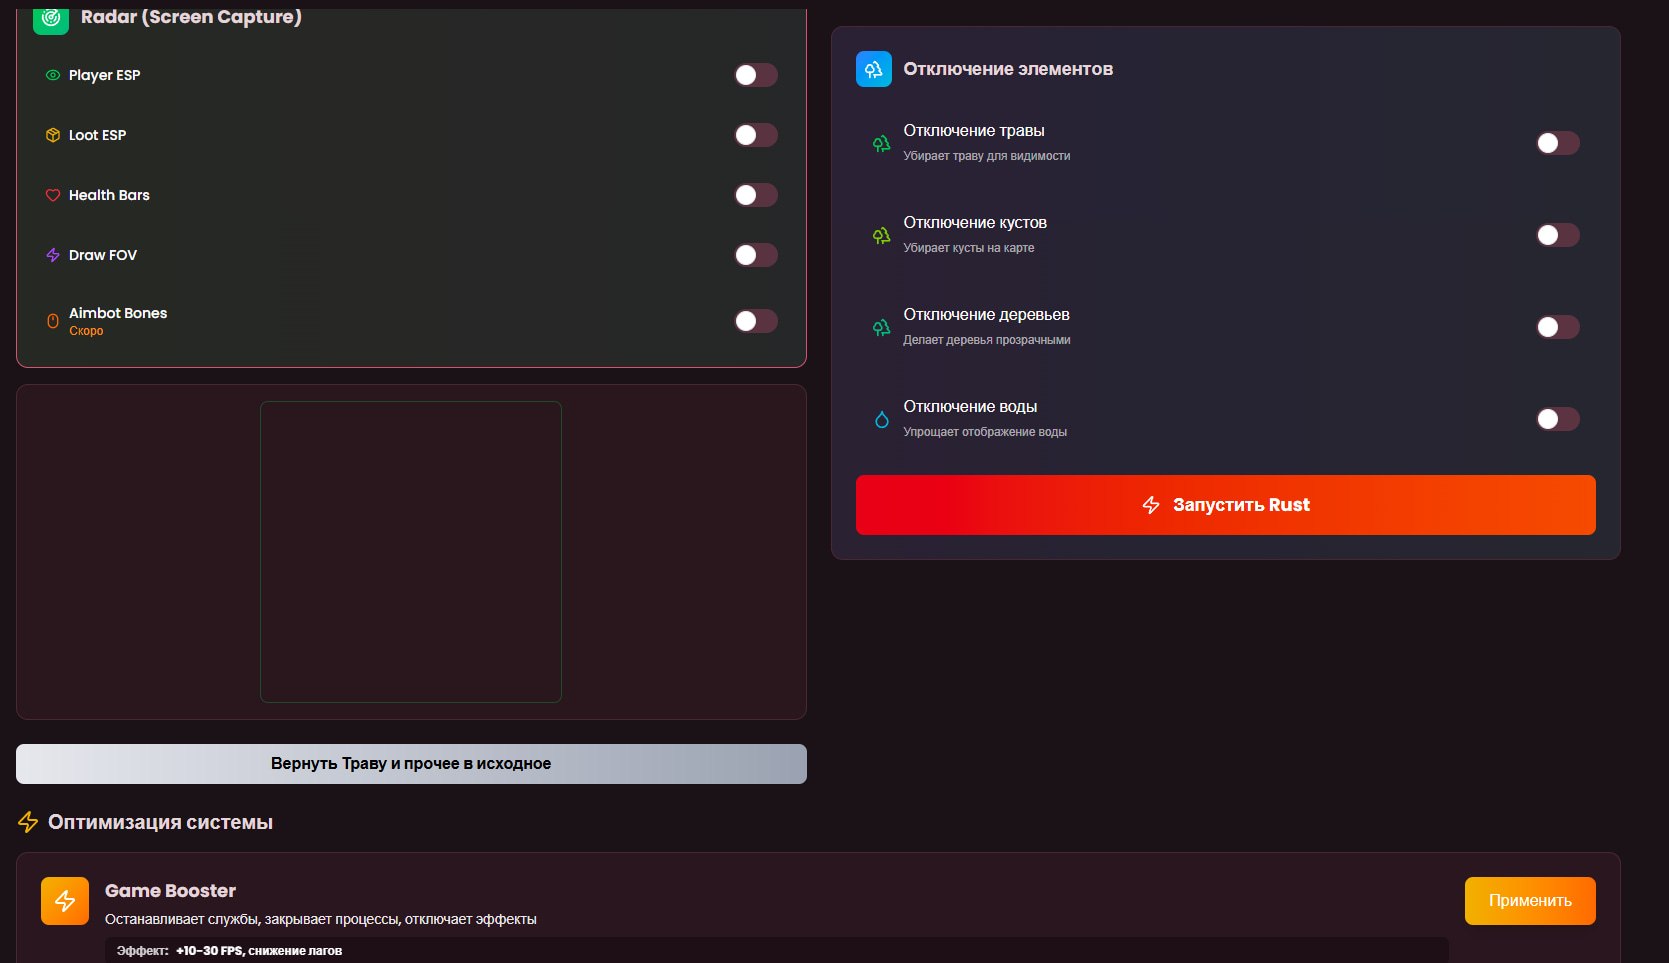Click the lightning icon in Запустить Rust button
The width and height of the screenshot is (1669, 963).
[1151, 505]
